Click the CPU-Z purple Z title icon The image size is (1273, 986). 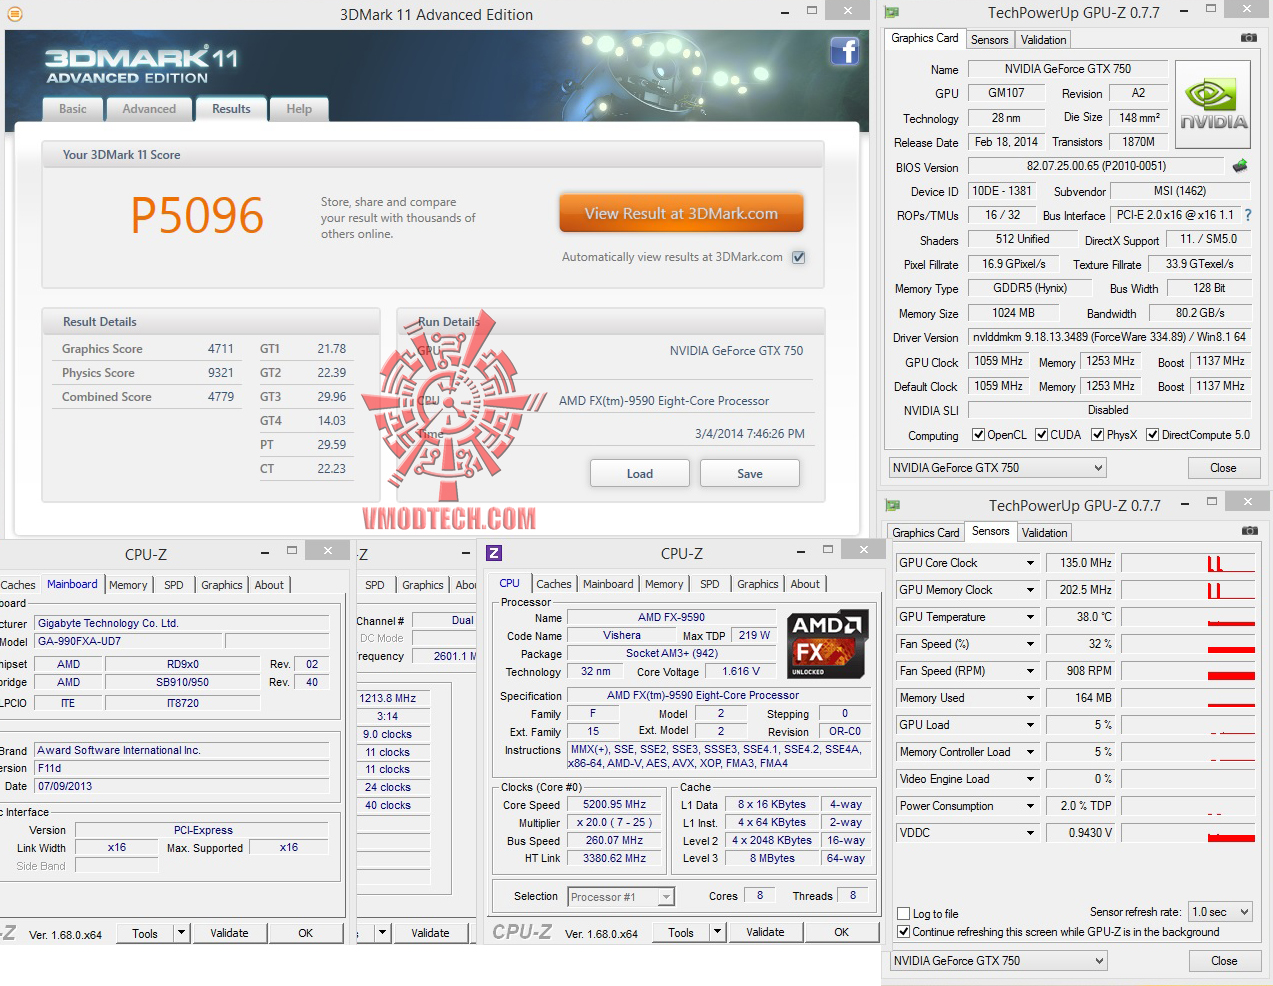click(494, 553)
